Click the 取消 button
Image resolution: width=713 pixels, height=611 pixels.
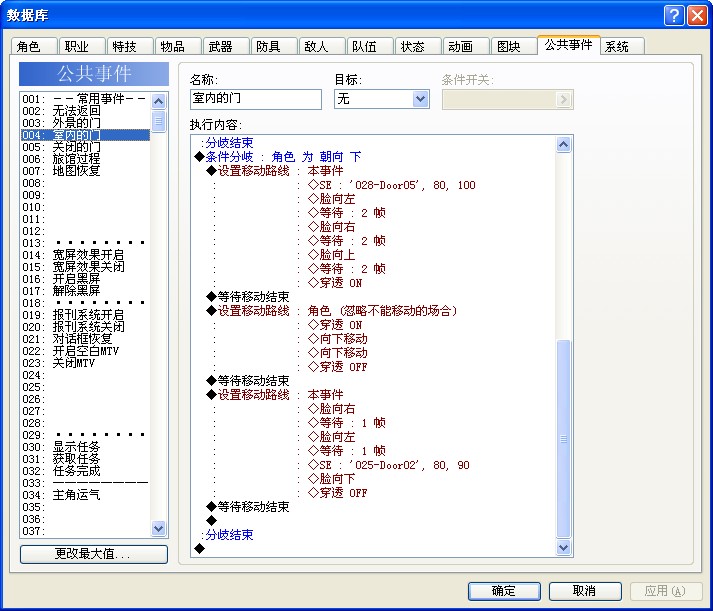pos(585,591)
